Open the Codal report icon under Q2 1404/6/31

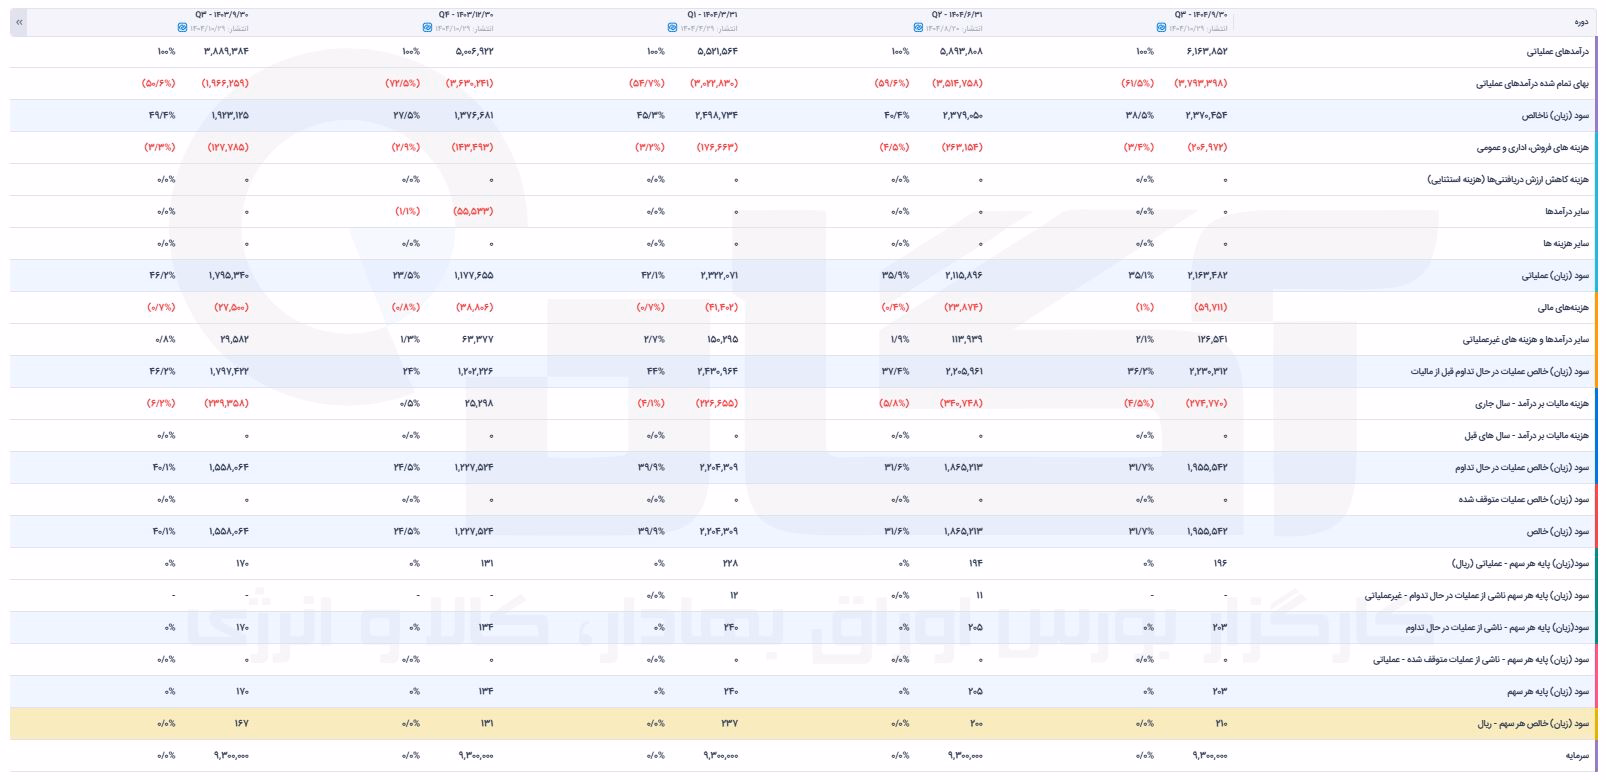[916, 28]
